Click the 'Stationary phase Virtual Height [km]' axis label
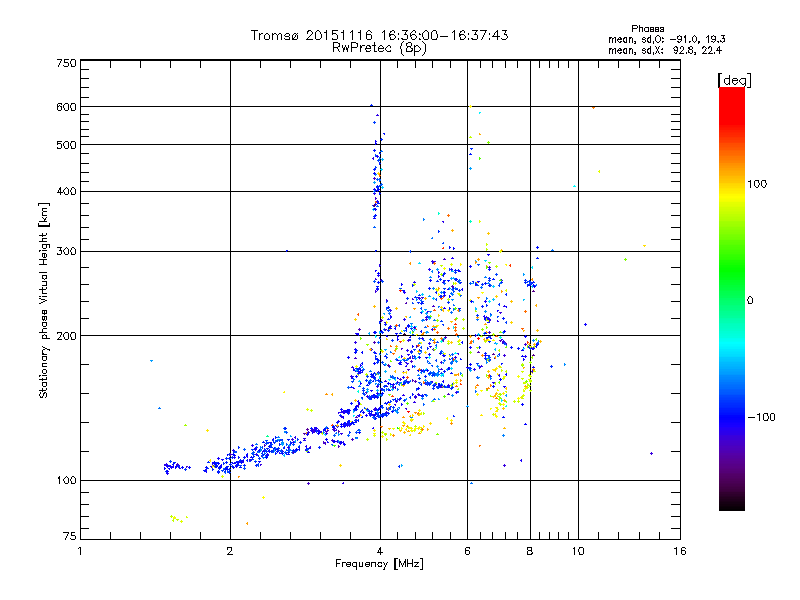Viewport: 800px width, 600px height. (43, 300)
